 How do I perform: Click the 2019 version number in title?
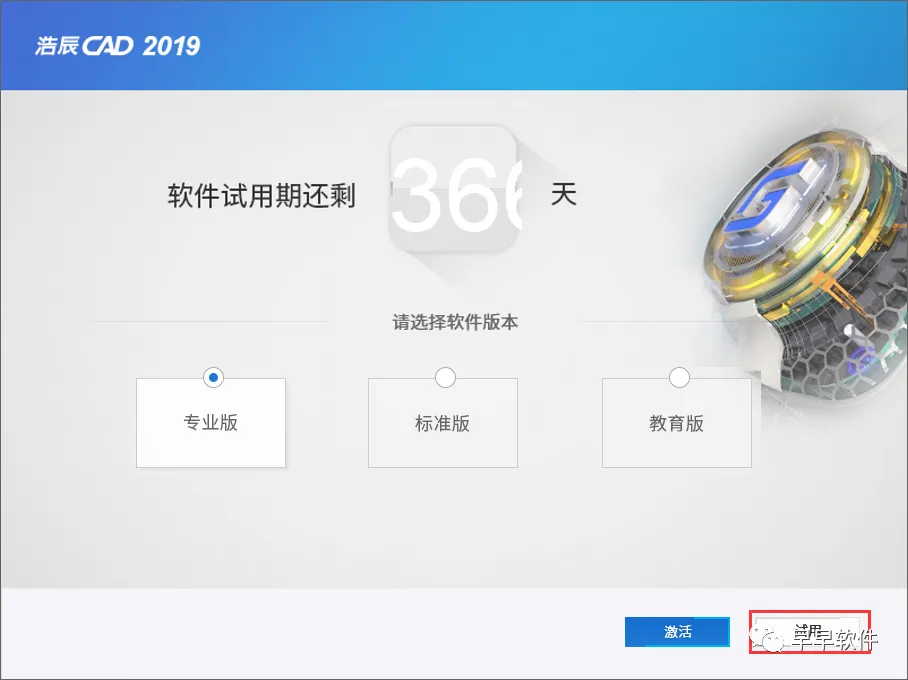pos(171,46)
